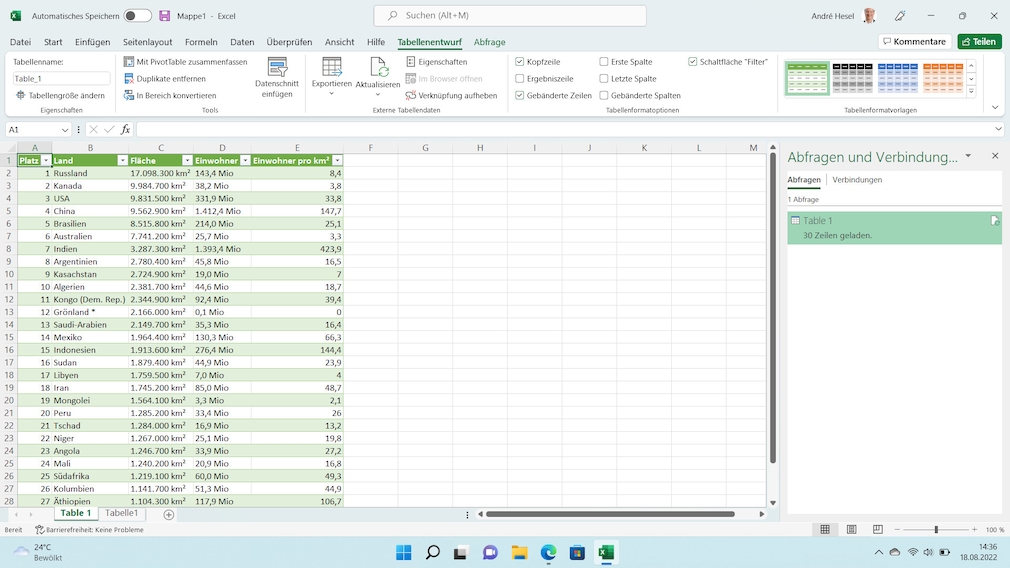Open Microsoft Edge from the taskbar
This screenshot has width=1010, height=568.
pyautogui.click(x=548, y=552)
